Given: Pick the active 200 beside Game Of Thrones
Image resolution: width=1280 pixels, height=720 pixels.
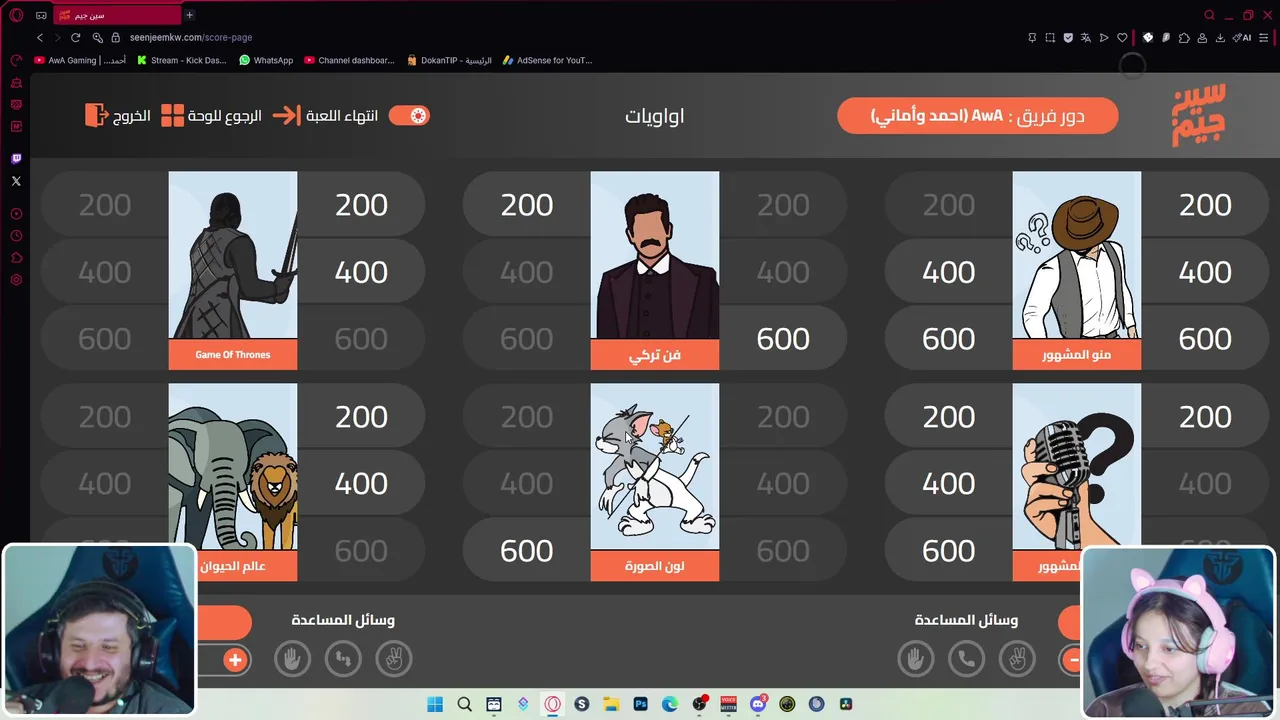Looking at the screenshot, I should pyautogui.click(x=361, y=205).
